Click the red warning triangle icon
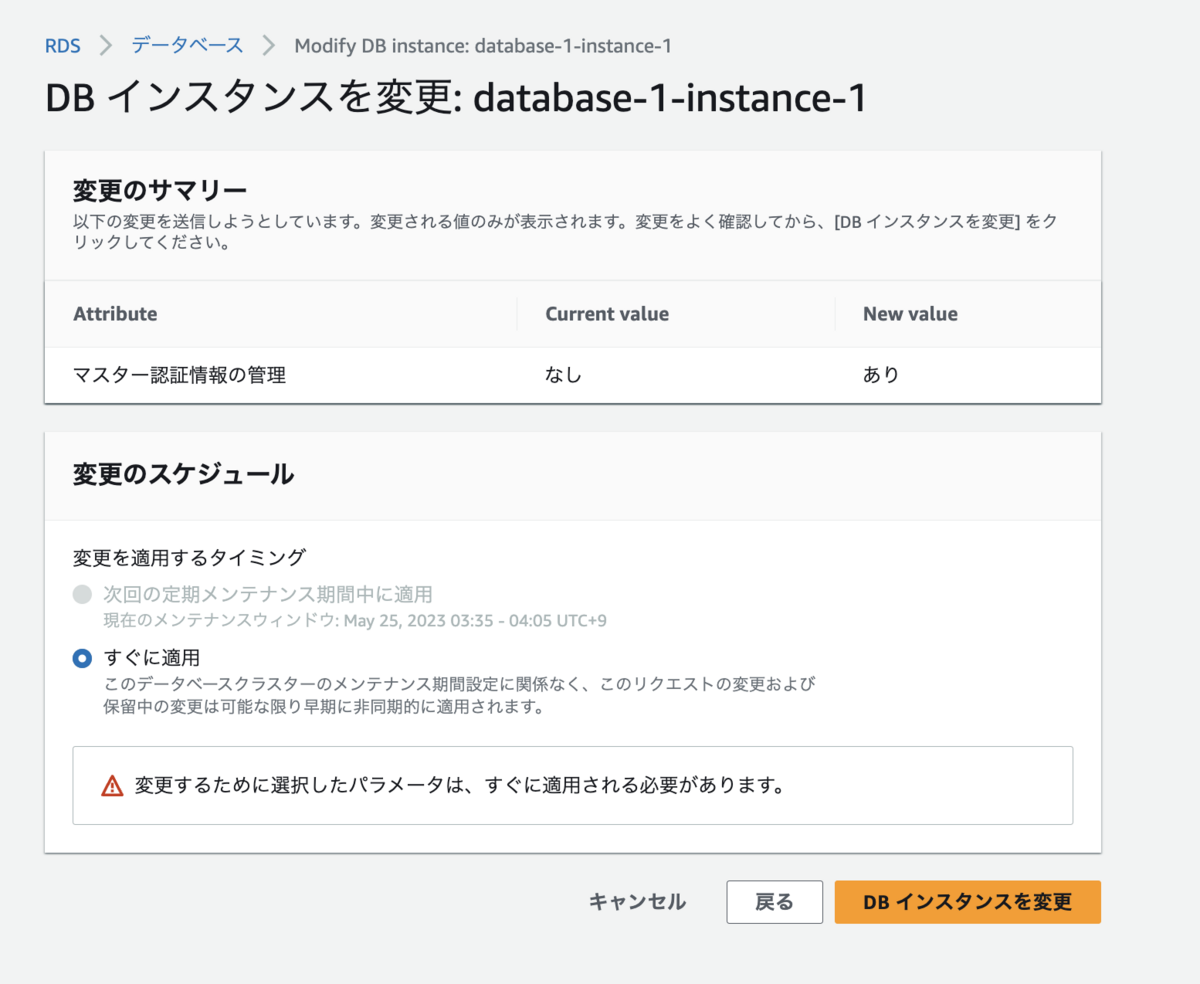 tap(112, 785)
